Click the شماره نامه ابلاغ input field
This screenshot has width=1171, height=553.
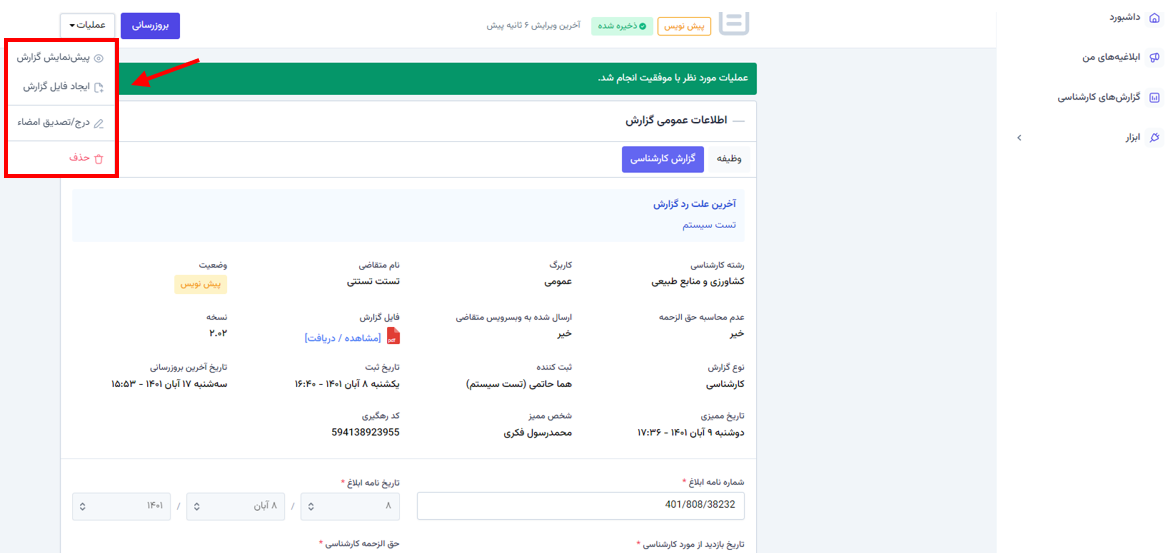pos(581,505)
